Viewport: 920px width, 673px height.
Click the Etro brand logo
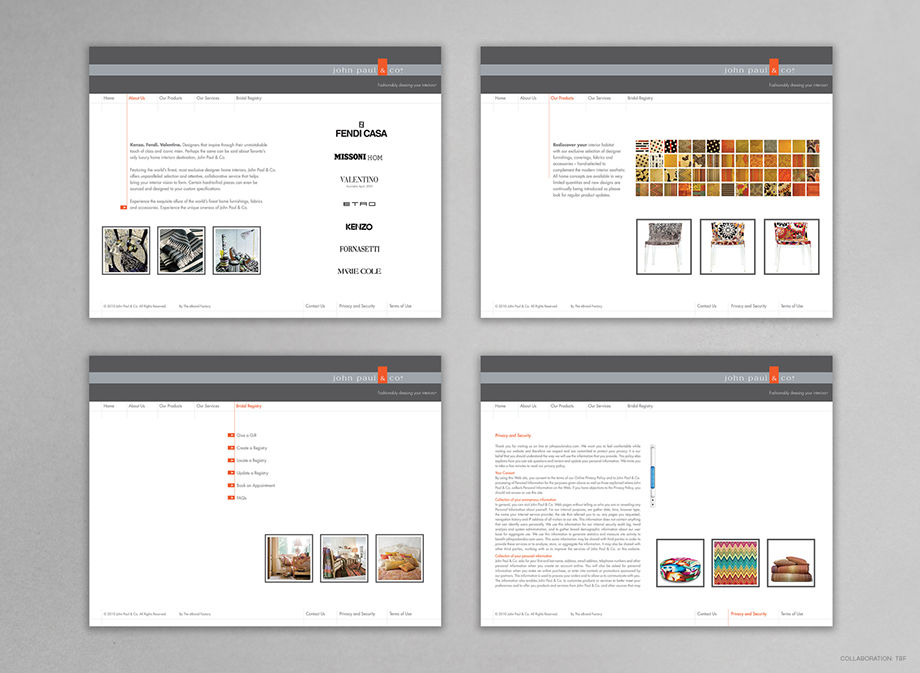[x=359, y=204]
